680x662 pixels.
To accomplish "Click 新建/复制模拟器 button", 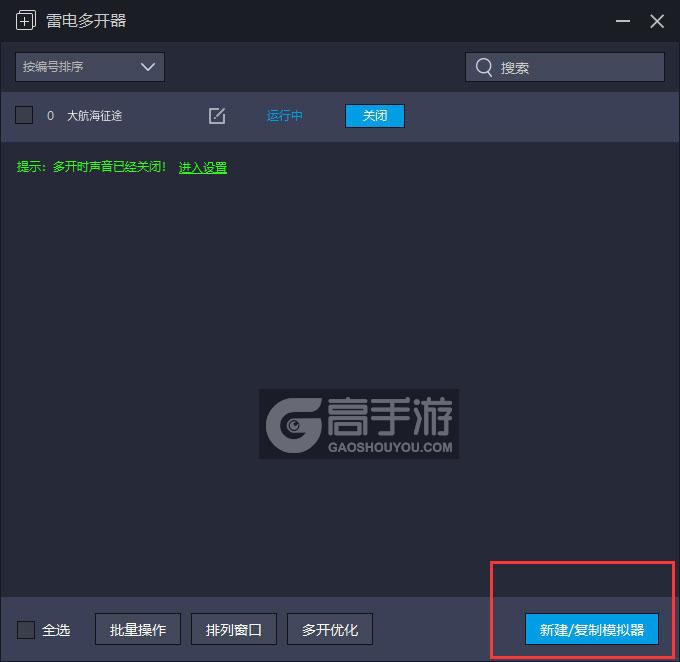I will [x=592, y=629].
